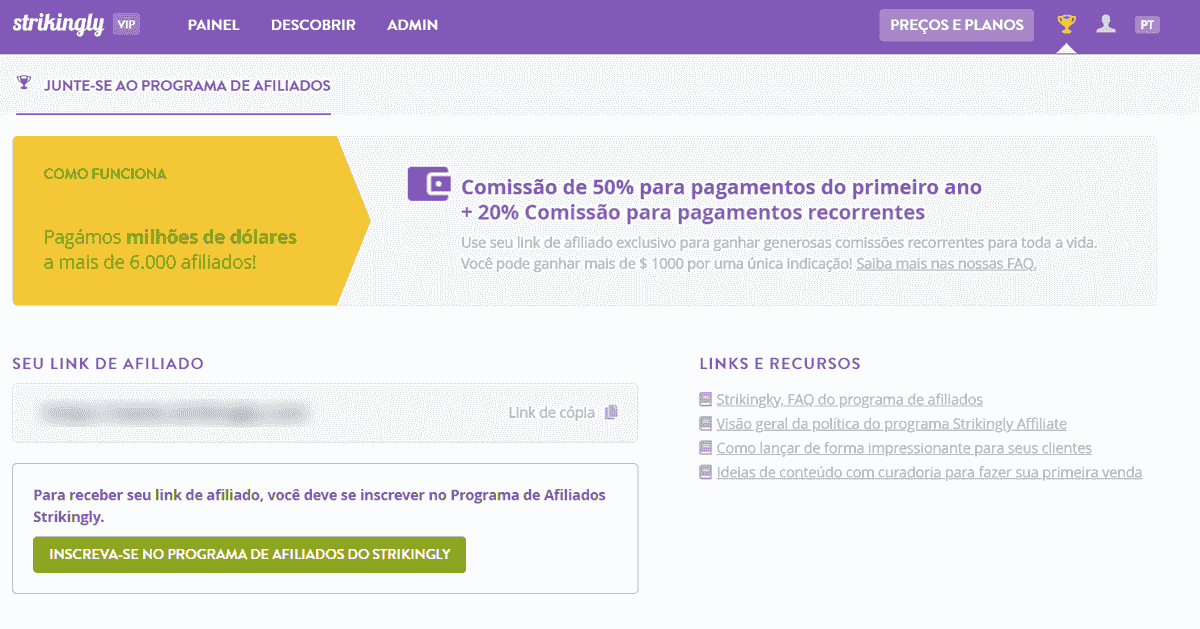This screenshot has height=629, width=1200.
Task: Click the document icon beside Ideias de conteúdo link
Action: (706, 472)
